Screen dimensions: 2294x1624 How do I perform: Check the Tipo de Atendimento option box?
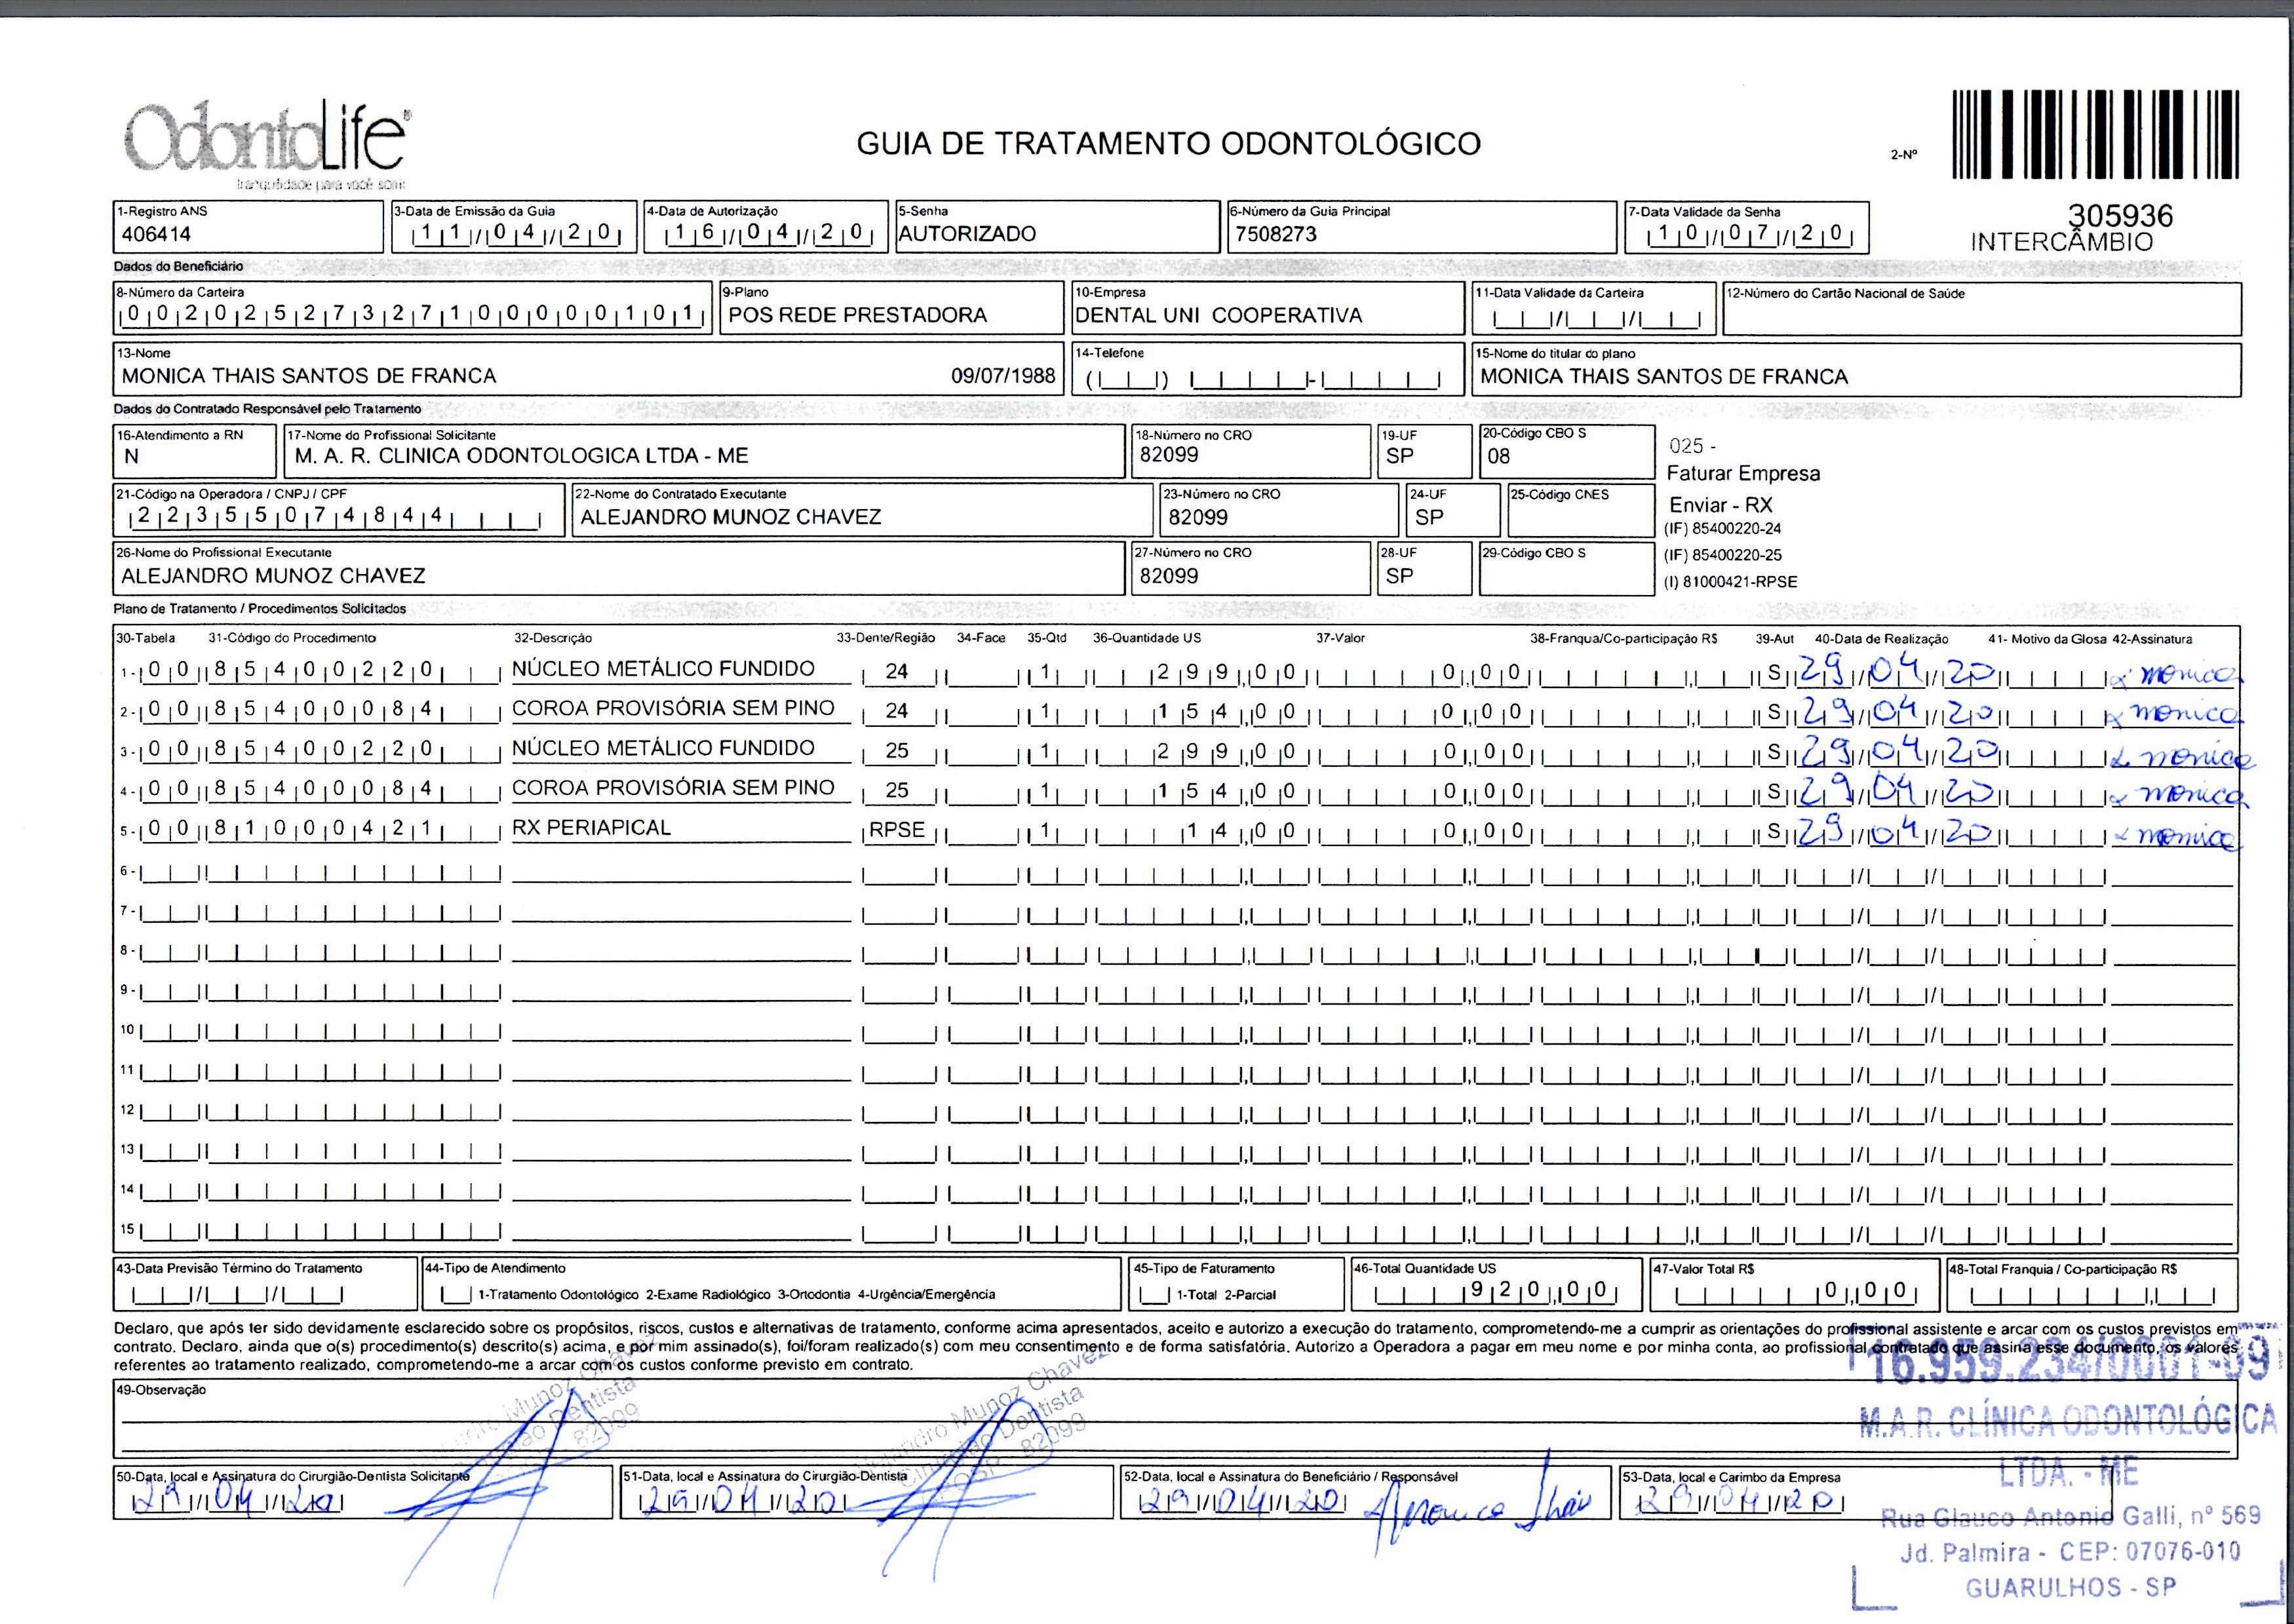click(456, 1295)
